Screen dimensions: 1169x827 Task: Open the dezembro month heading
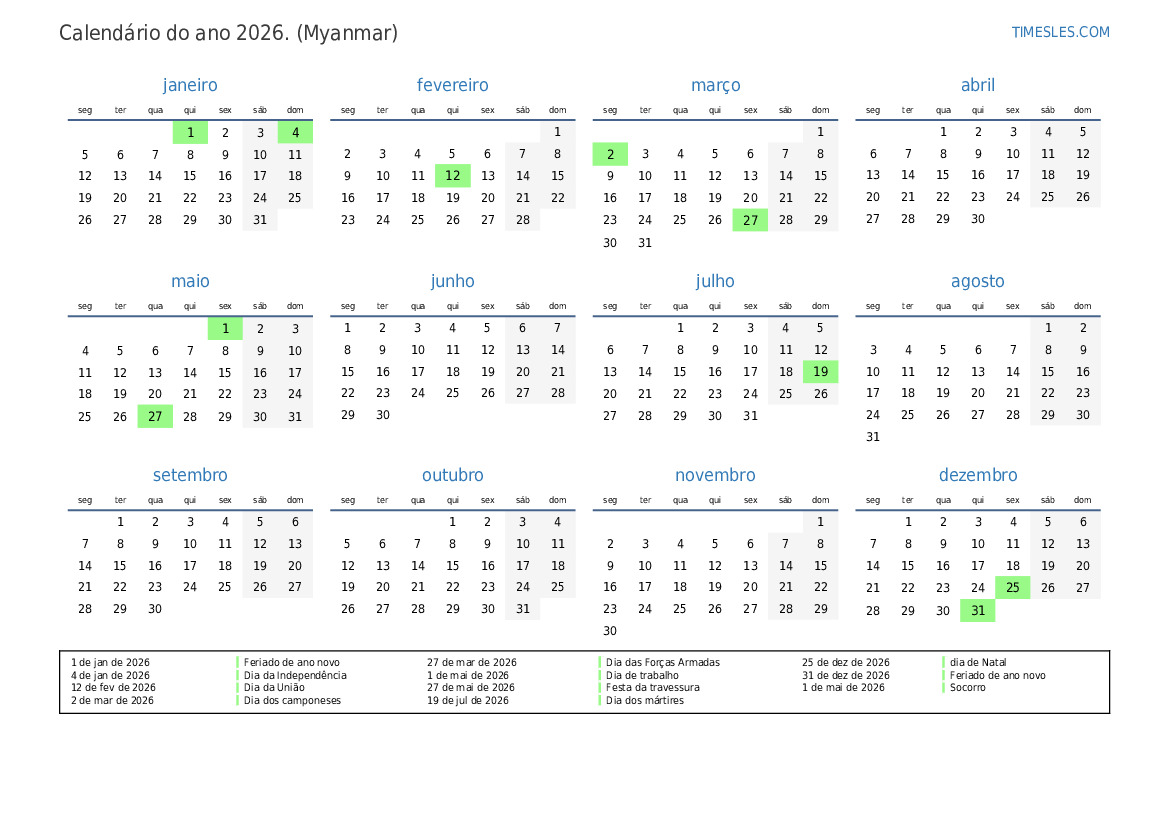[977, 475]
